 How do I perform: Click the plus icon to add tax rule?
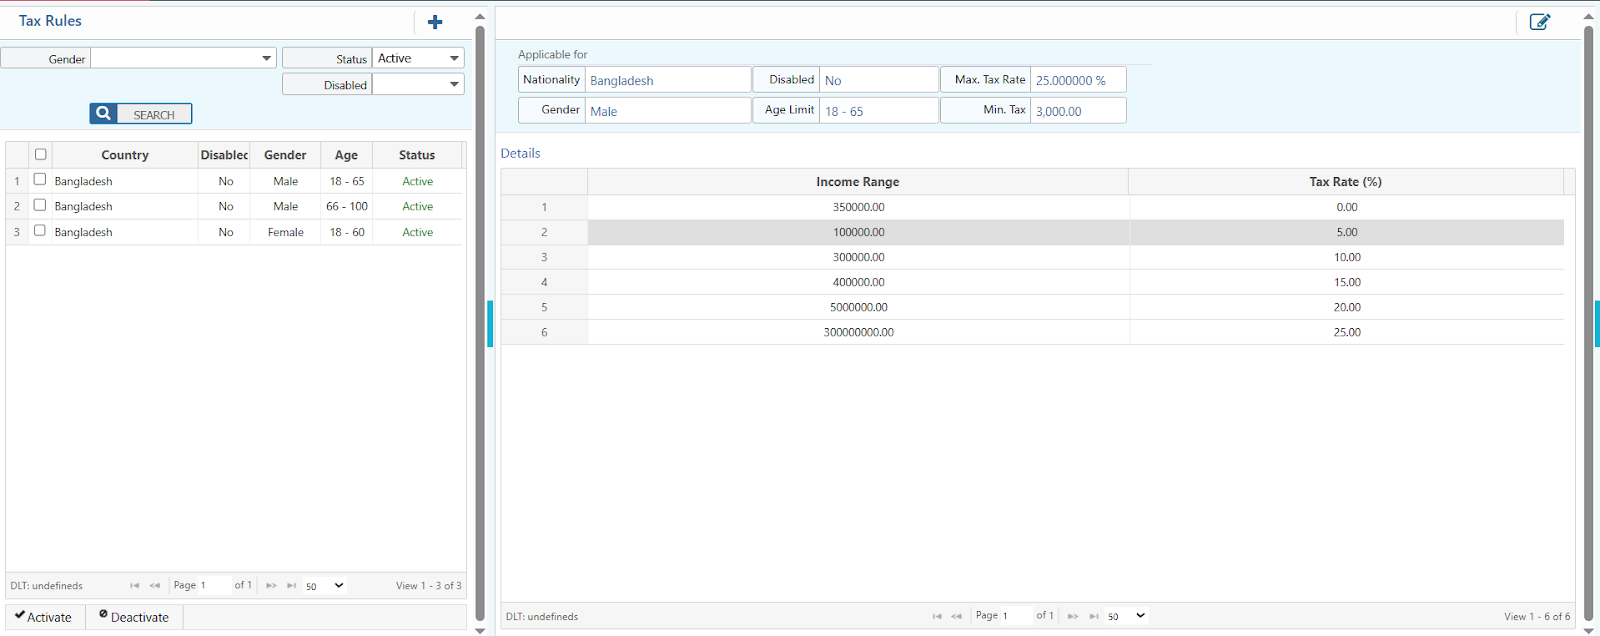435,22
